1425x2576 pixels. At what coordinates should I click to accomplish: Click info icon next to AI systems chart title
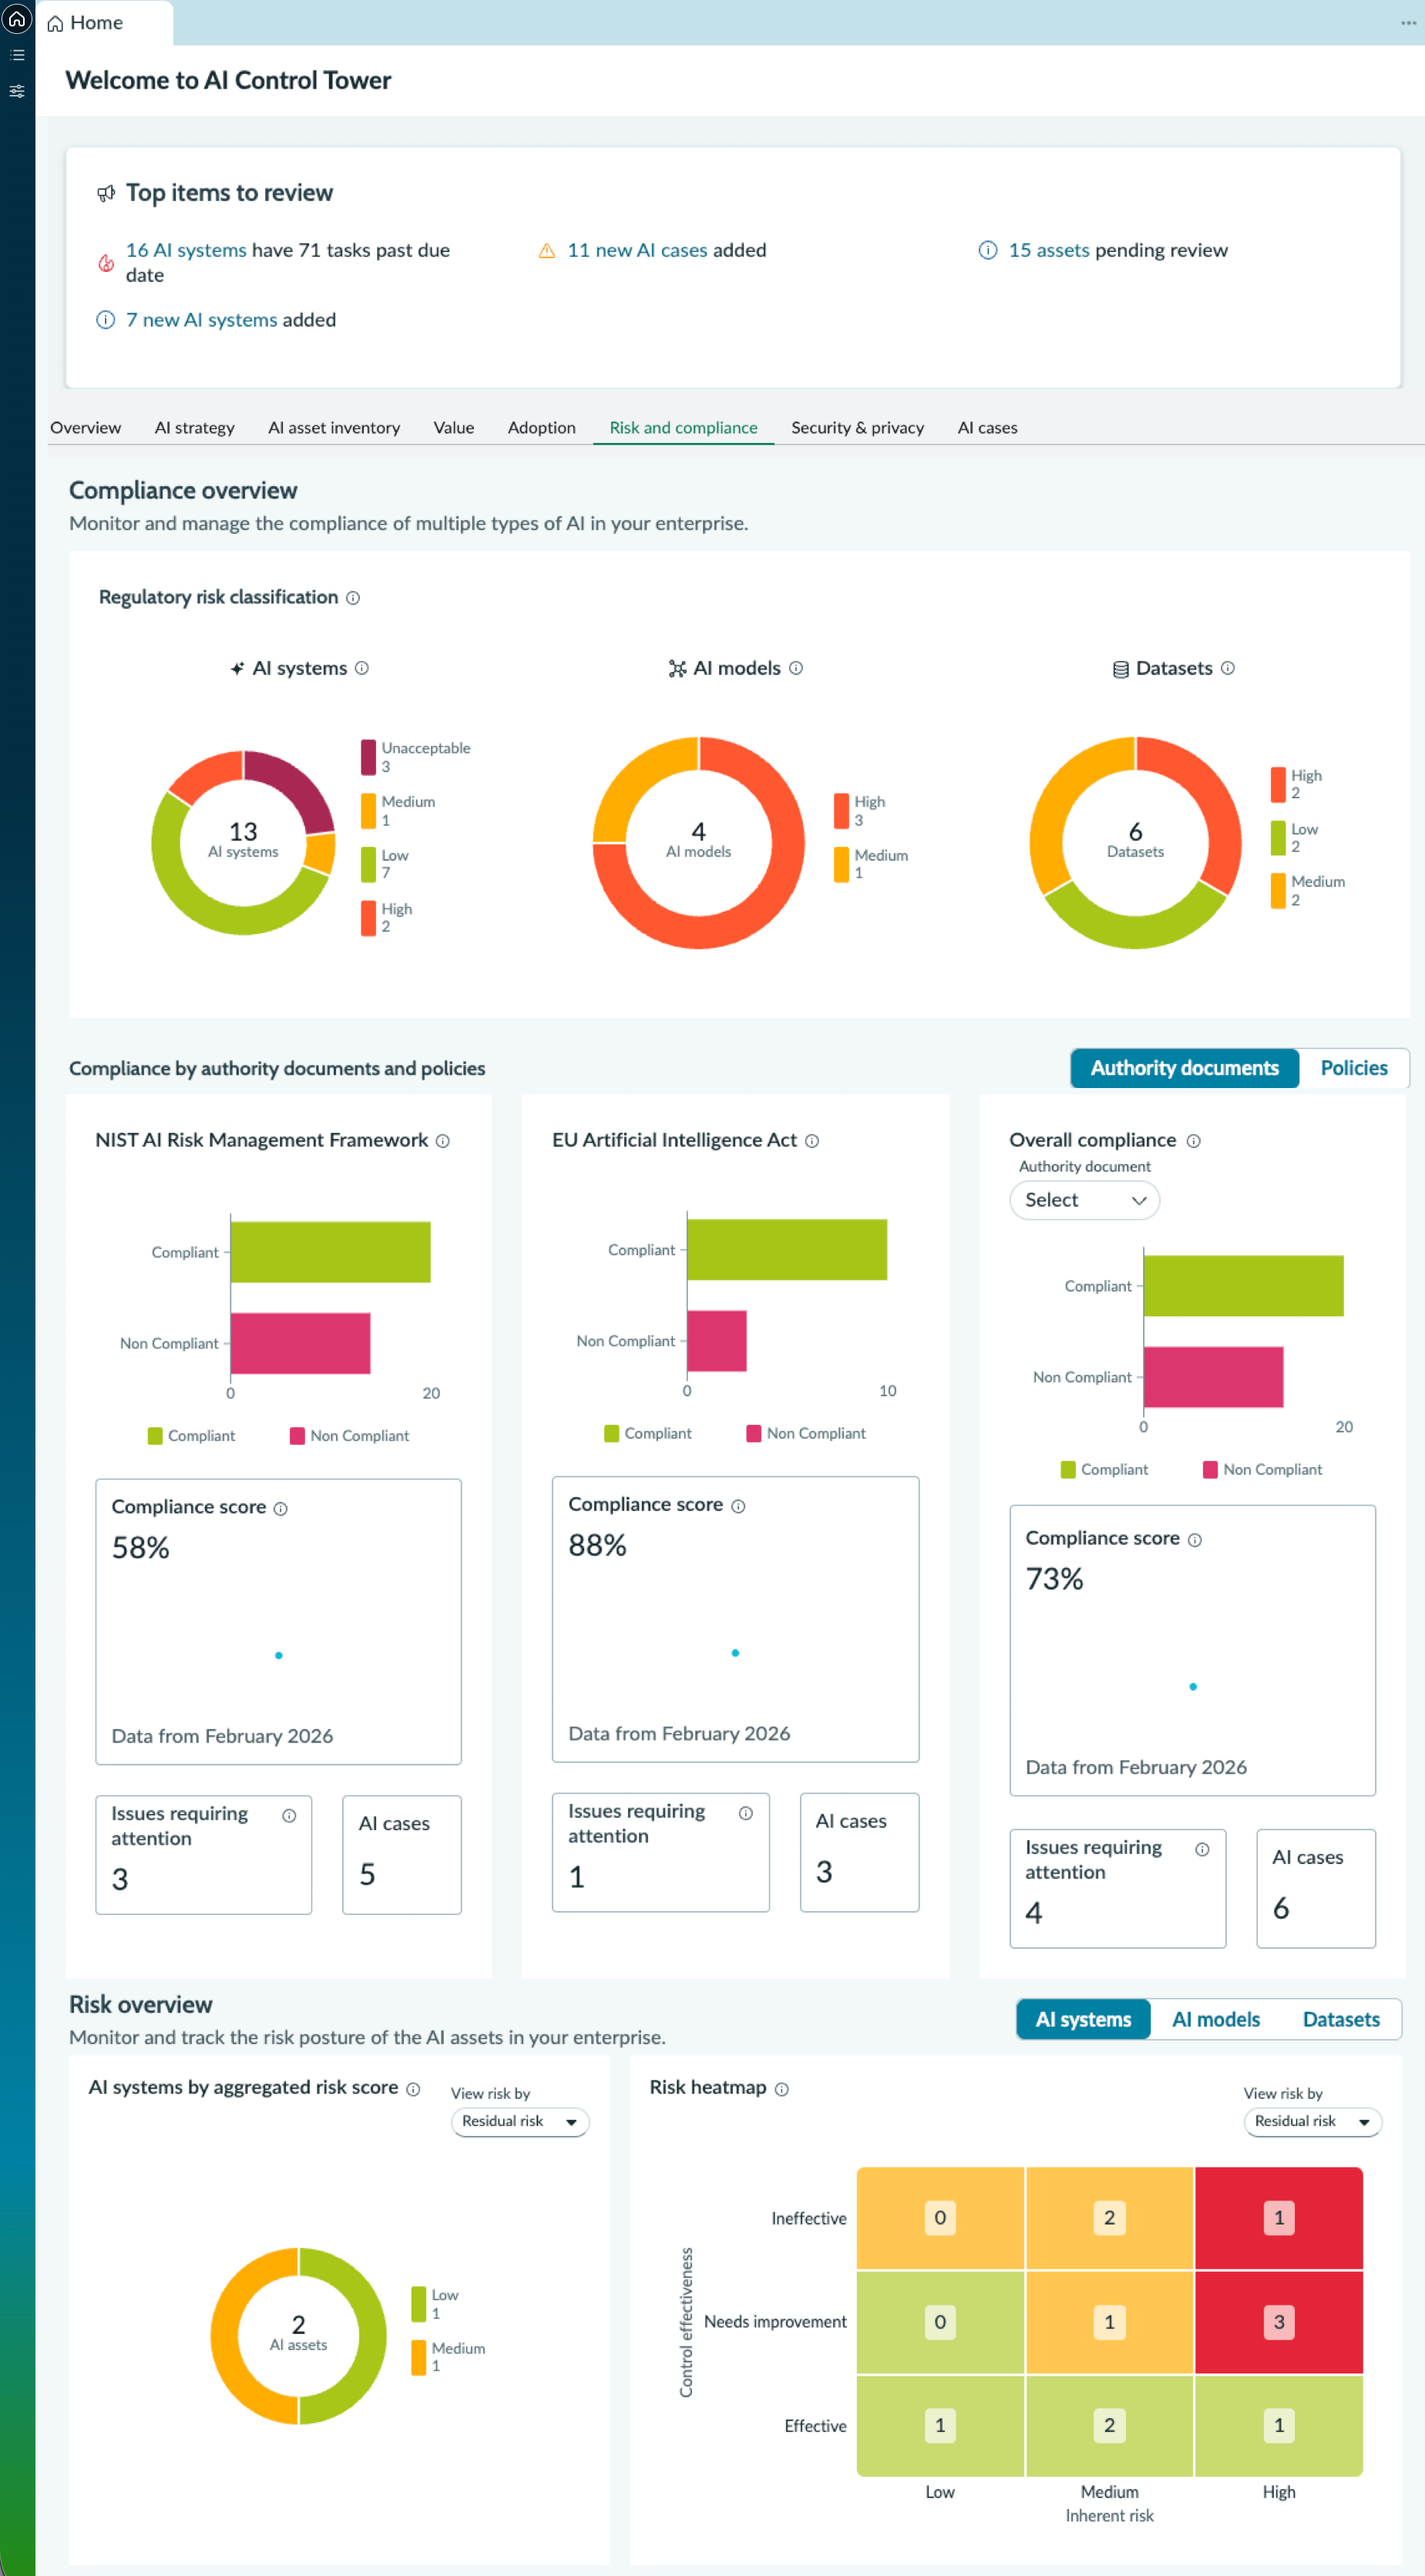tap(362, 668)
